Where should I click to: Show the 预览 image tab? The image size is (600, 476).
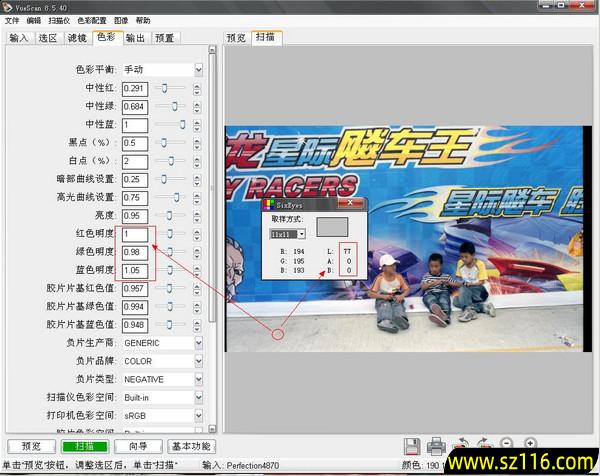(236, 38)
